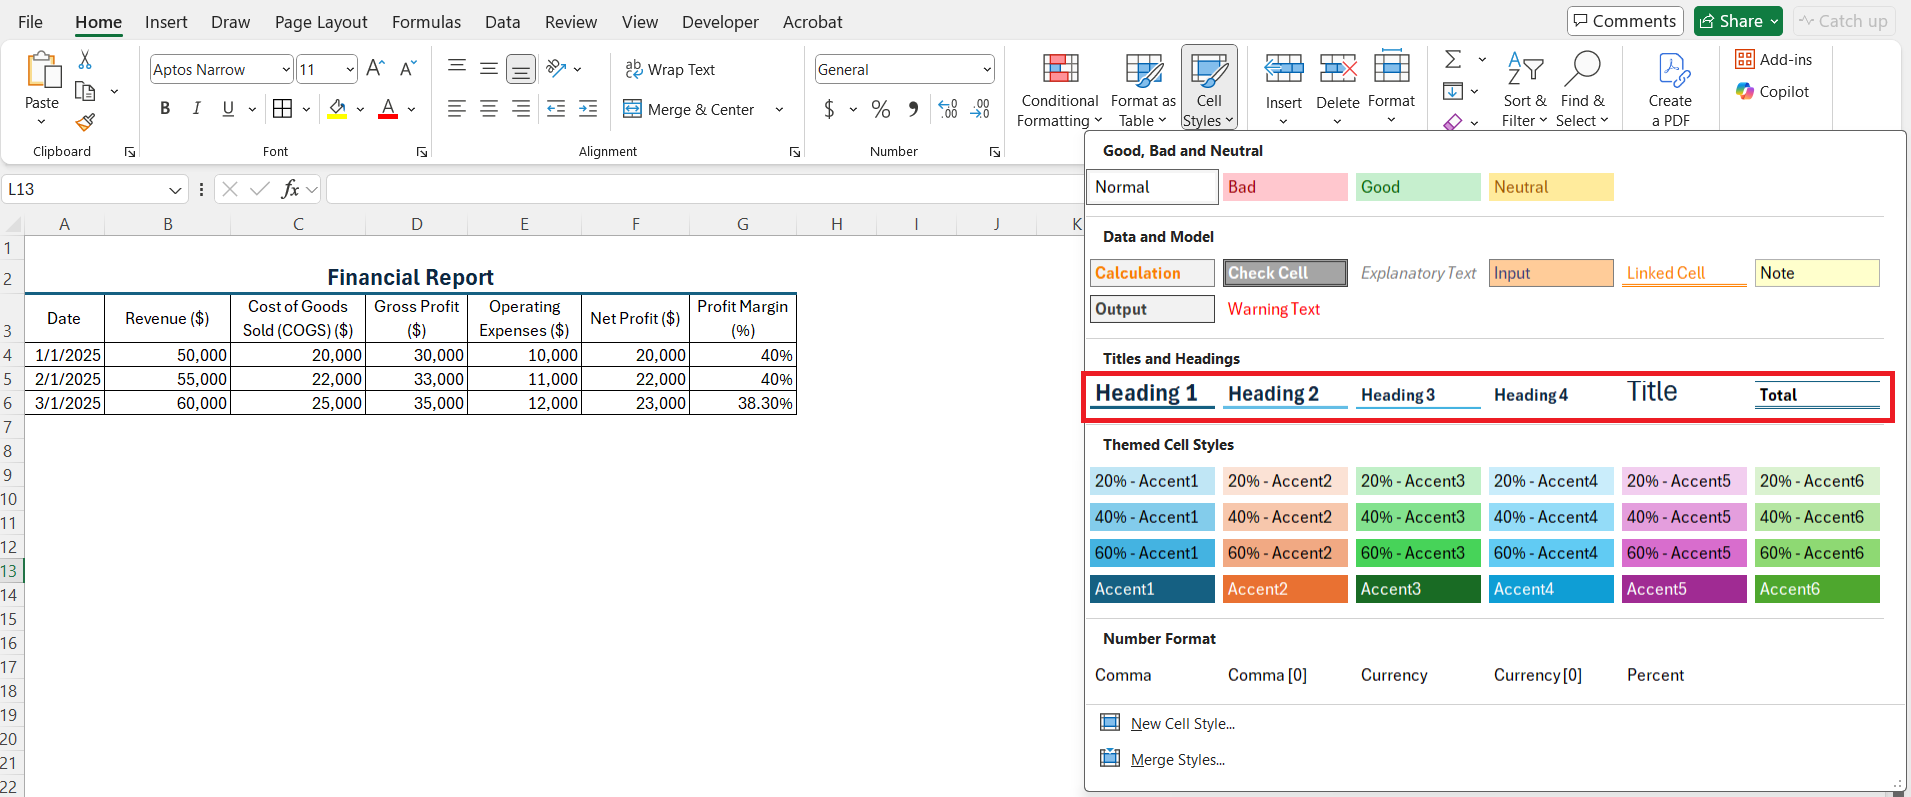Screen dimensions: 1911x797
Task: Click the Paste clipboard icon
Action: pos(42,70)
